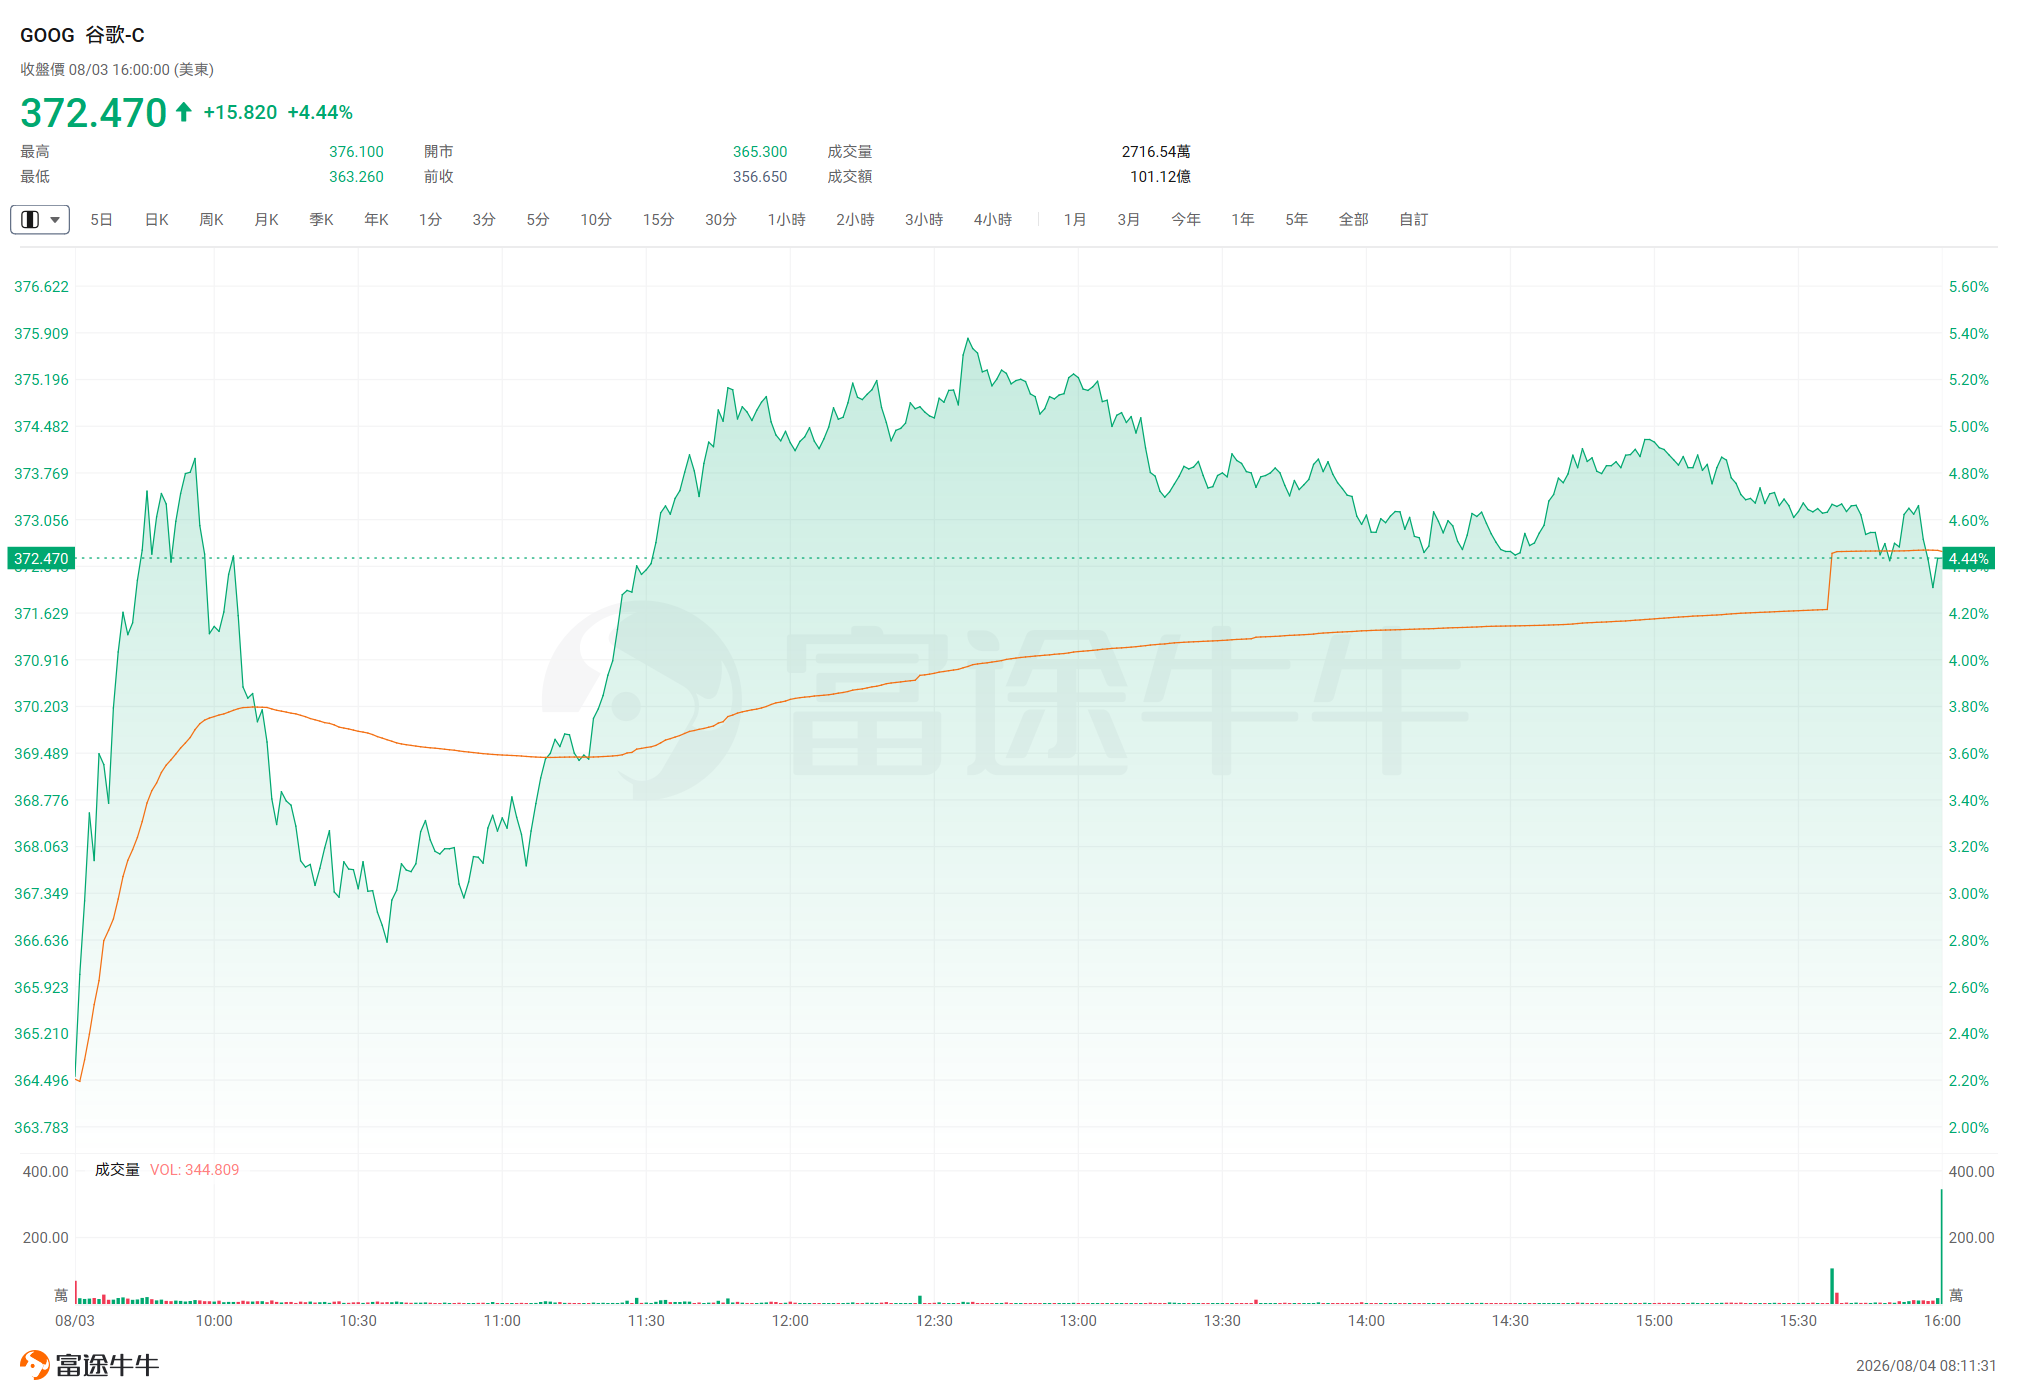Screen dimensions: 2018x1399
Task: Show the 今年 year-to-date range
Action: (1186, 219)
